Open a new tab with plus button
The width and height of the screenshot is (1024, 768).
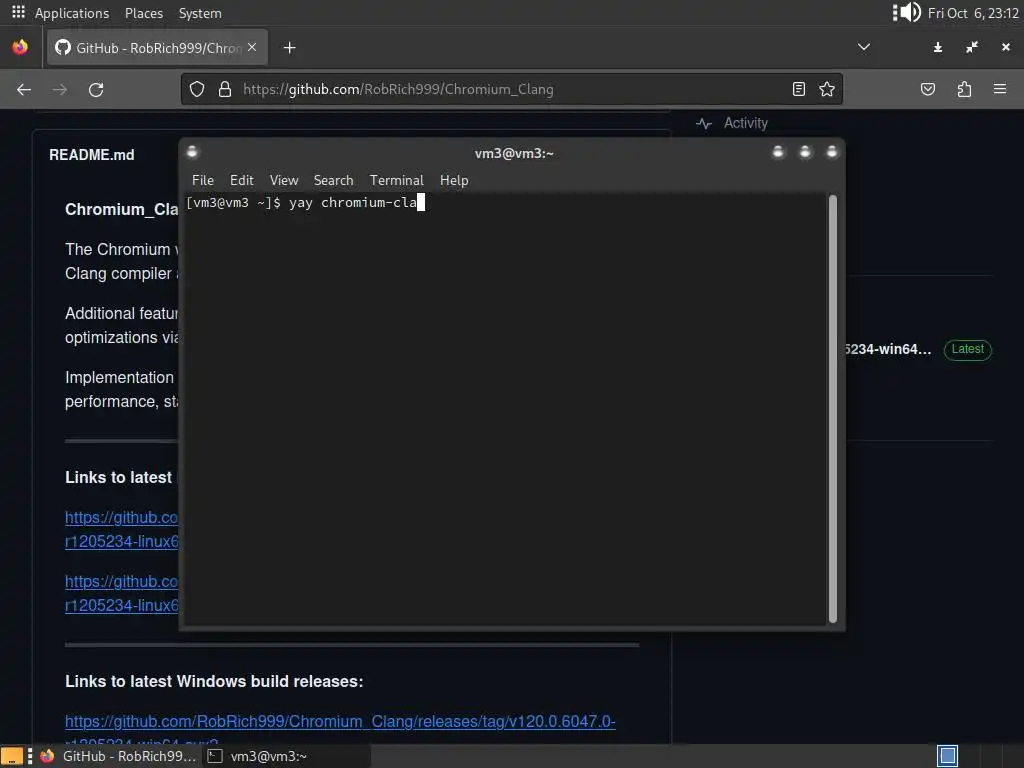coord(289,47)
